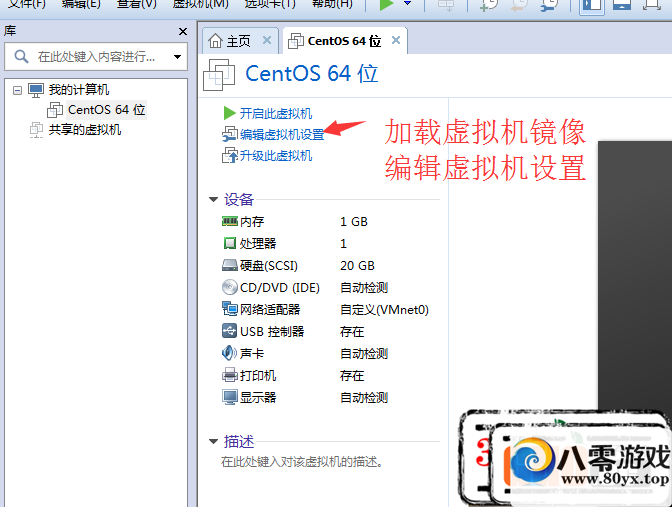Click the dark VM screen preview thumbnail
This screenshot has height=507, width=672.
pos(635,274)
